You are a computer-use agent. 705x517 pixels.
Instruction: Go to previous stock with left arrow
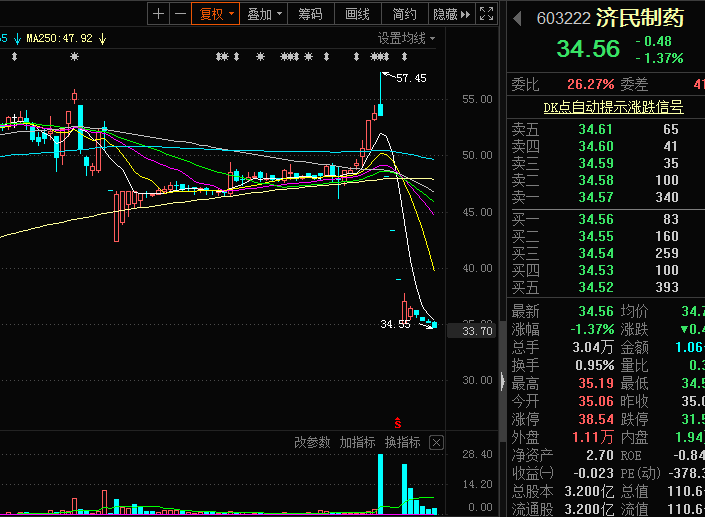pyautogui.click(x=517, y=18)
